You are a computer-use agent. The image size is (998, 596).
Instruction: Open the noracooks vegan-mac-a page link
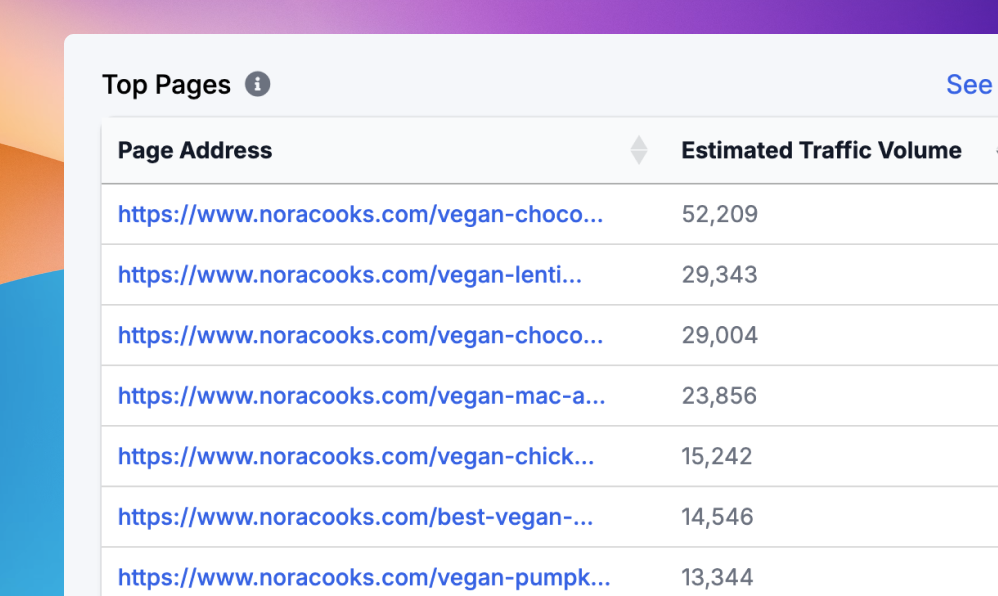tap(361, 396)
